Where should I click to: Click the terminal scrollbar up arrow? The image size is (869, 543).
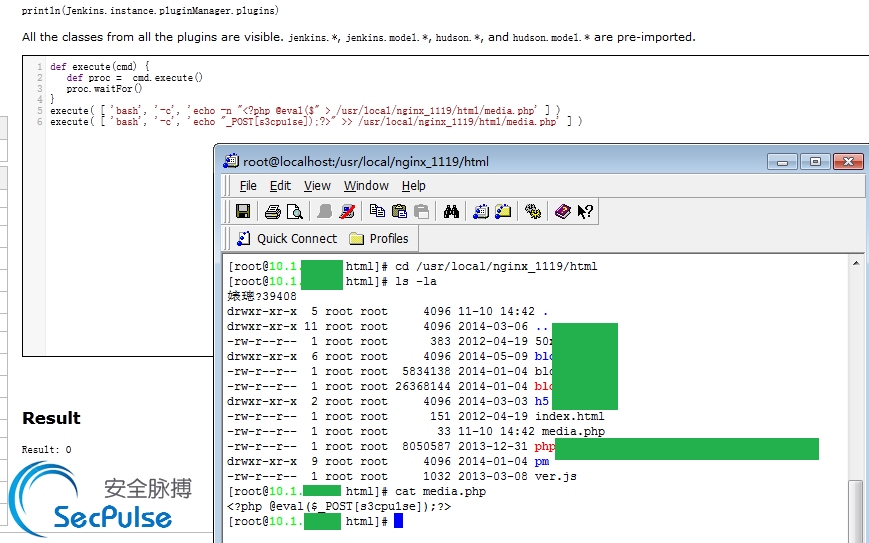point(856,263)
